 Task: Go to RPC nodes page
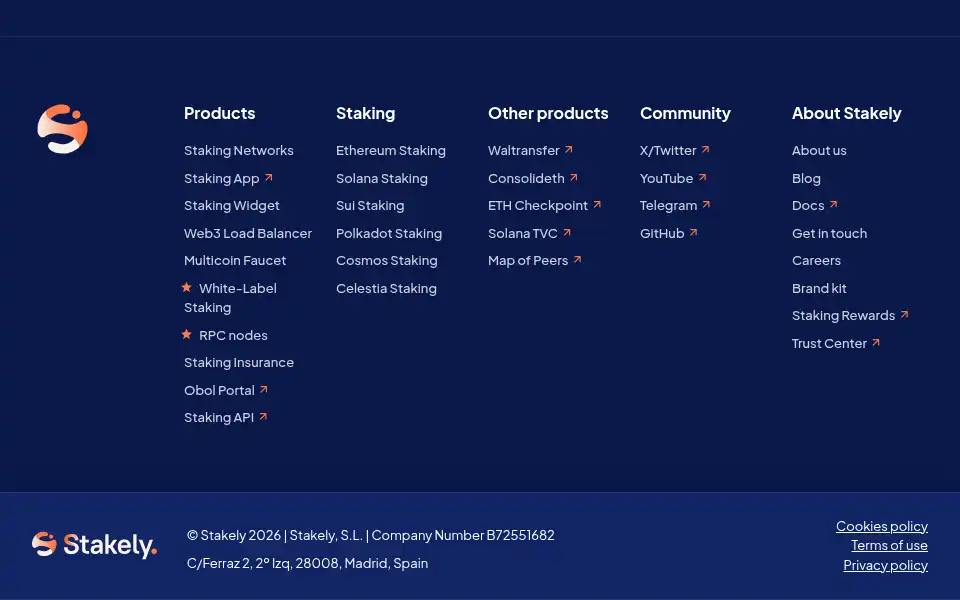(233, 336)
